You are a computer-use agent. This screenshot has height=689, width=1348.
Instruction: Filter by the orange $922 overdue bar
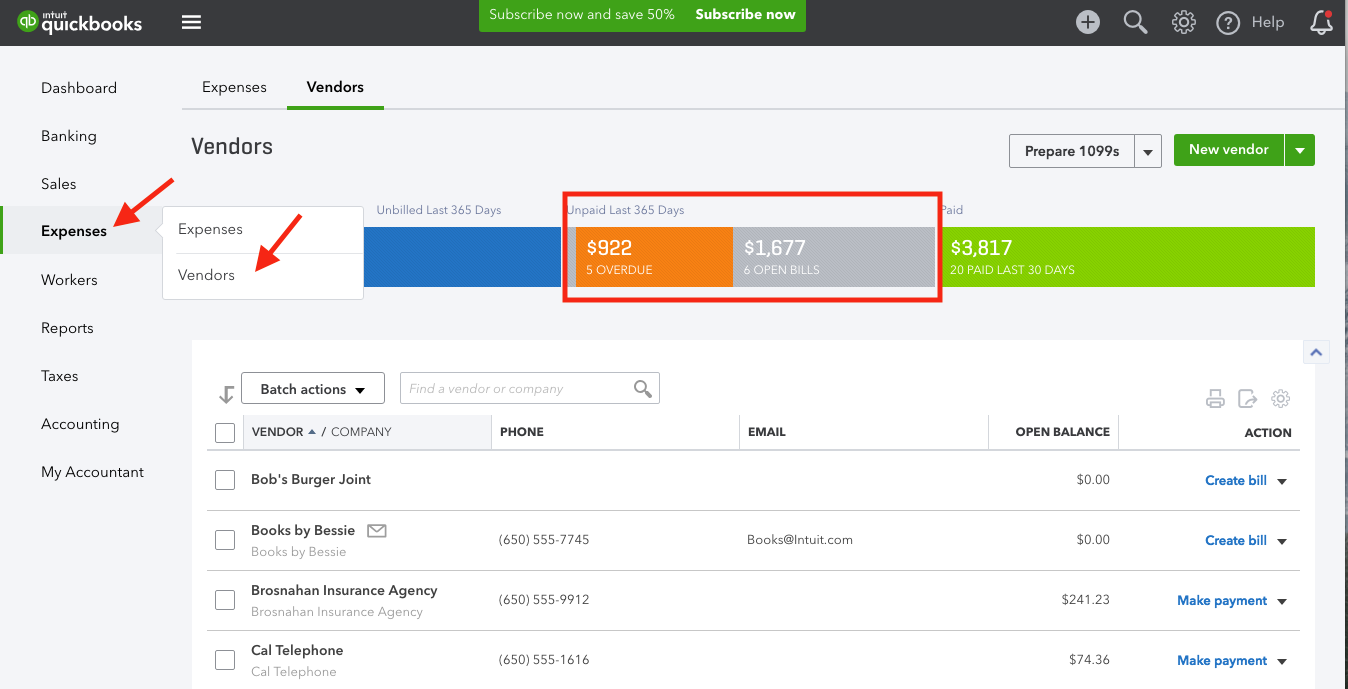(x=654, y=257)
